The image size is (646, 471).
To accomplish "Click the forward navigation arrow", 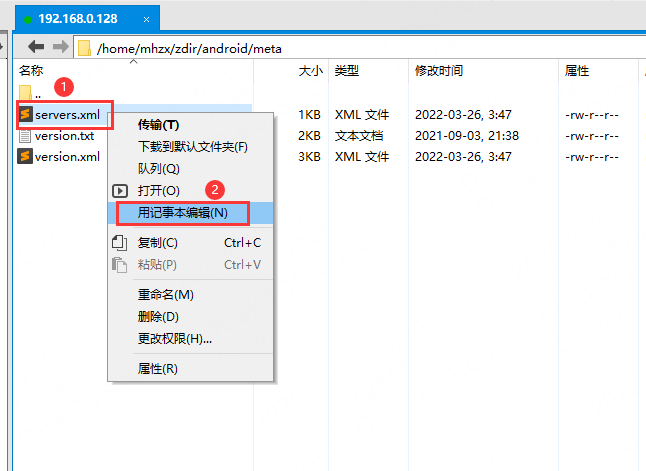I will click(x=61, y=47).
